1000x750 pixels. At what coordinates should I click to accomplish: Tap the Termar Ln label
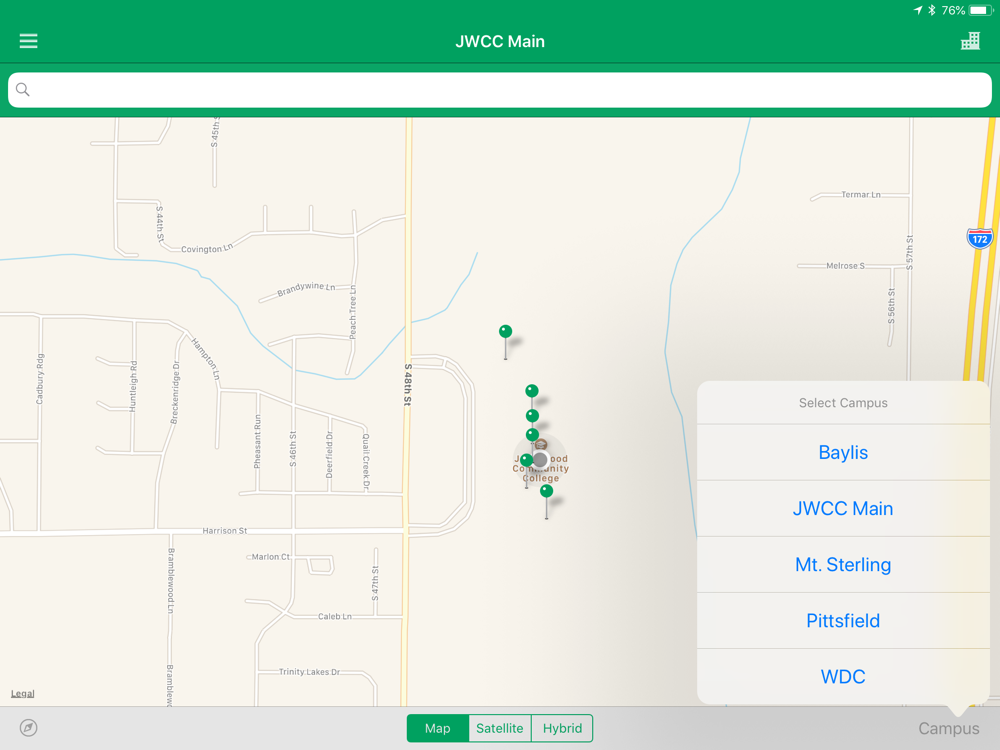pyautogui.click(x=861, y=195)
